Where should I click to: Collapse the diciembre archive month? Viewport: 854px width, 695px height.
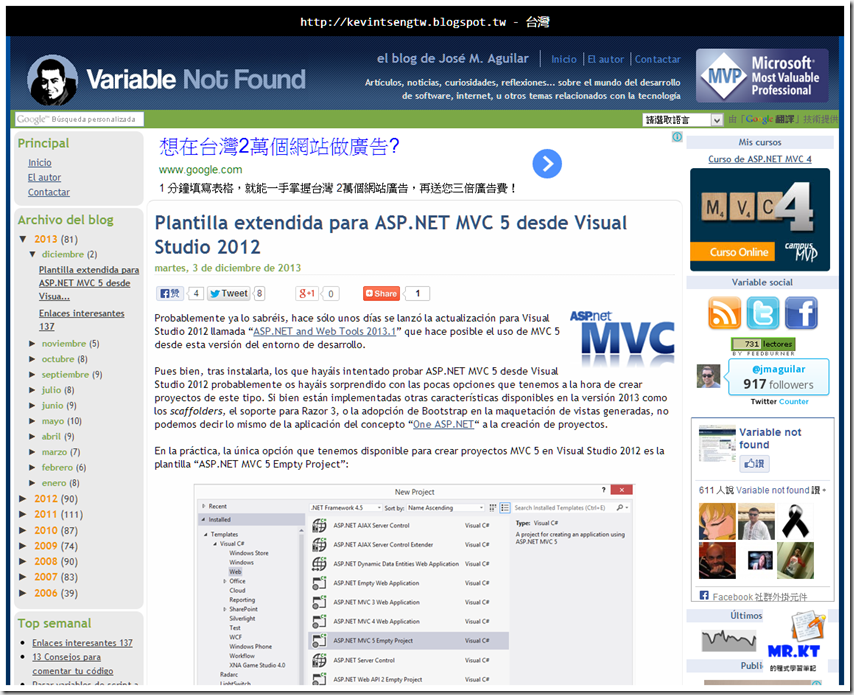tap(32, 254)
